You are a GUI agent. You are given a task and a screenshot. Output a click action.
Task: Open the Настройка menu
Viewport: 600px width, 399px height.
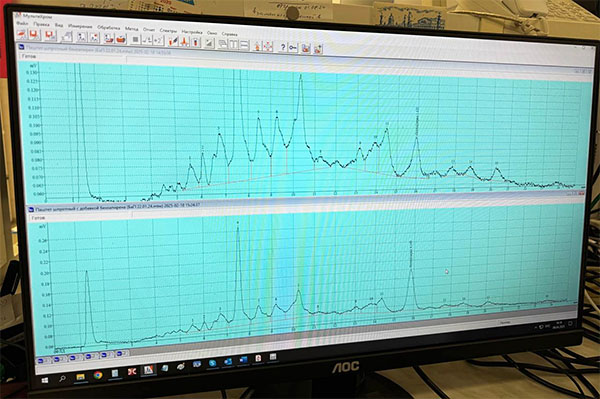click(192, 32)
